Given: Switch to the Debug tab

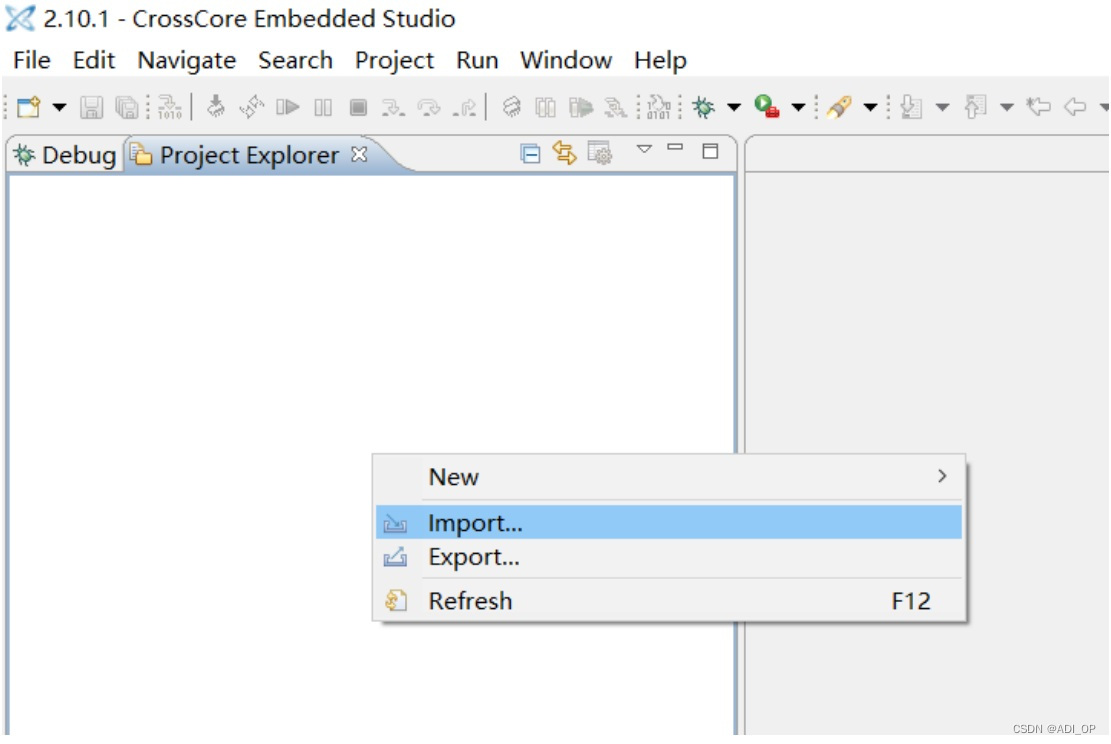Looking at the screenshot, I should click(65, 154).
